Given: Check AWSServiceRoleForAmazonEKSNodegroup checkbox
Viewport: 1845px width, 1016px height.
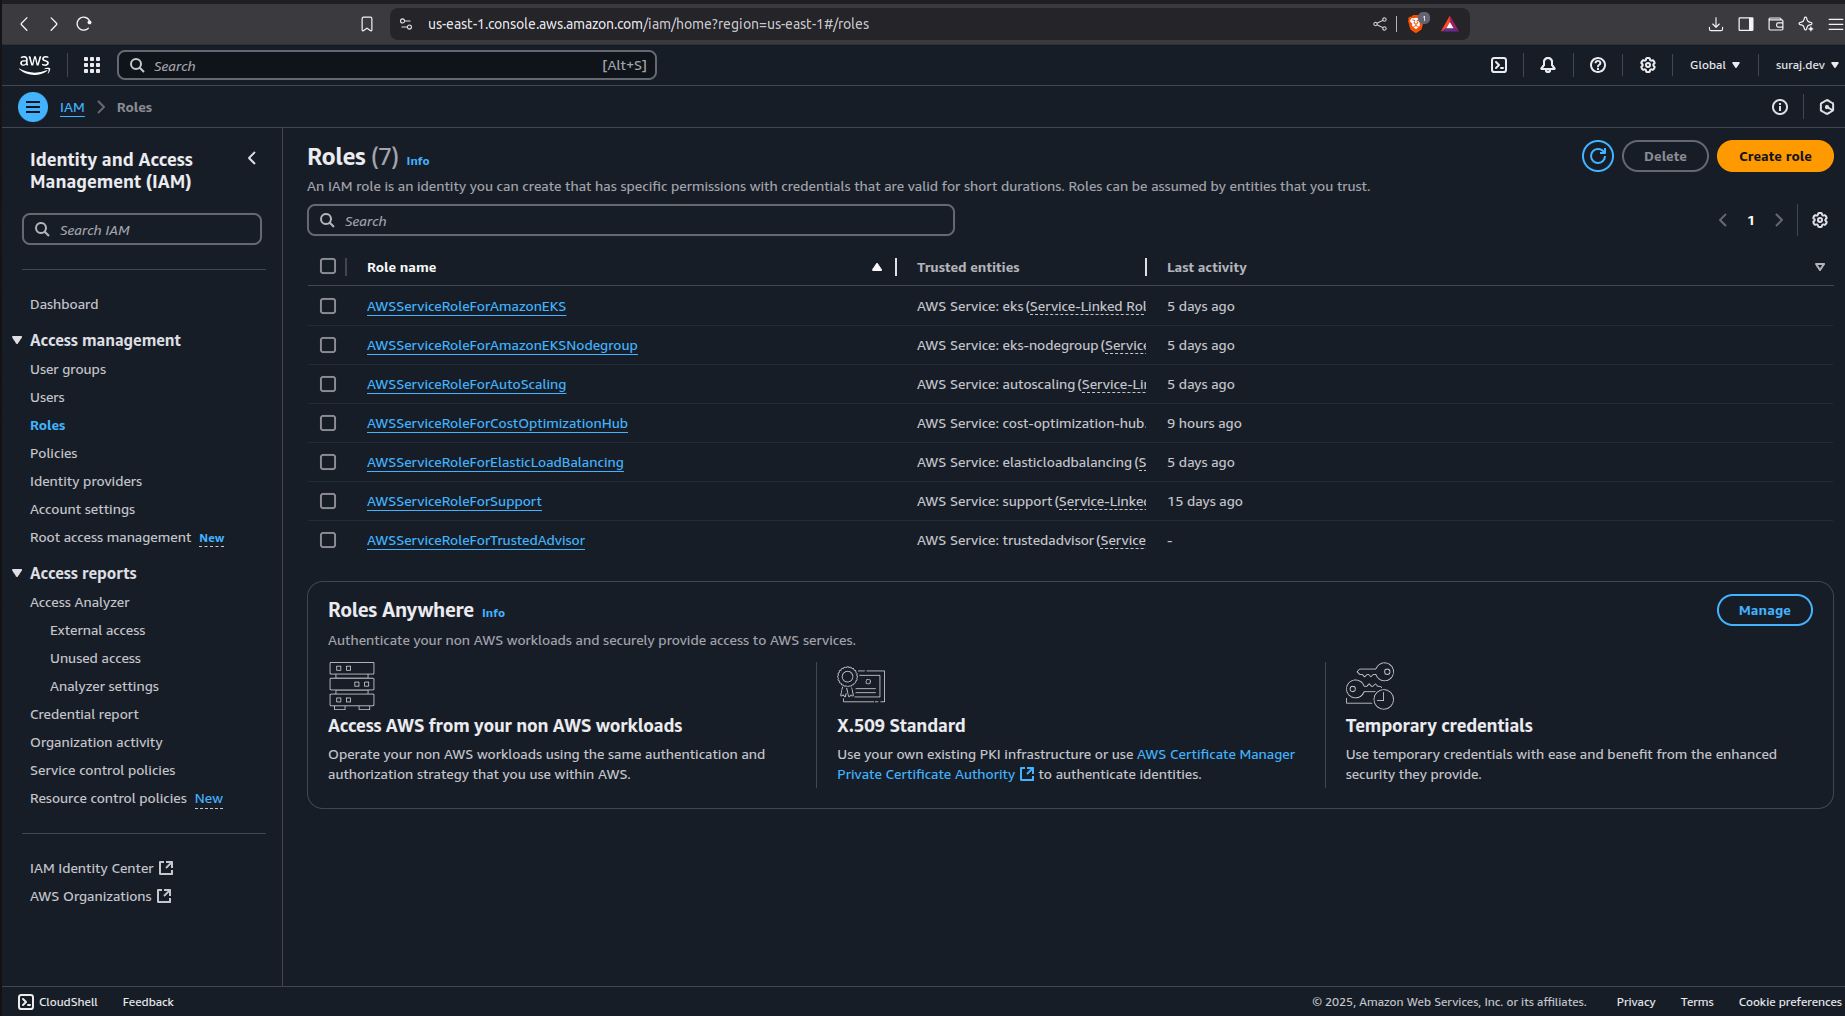Looking at the screenshot, I should click(x=328, y=345).
